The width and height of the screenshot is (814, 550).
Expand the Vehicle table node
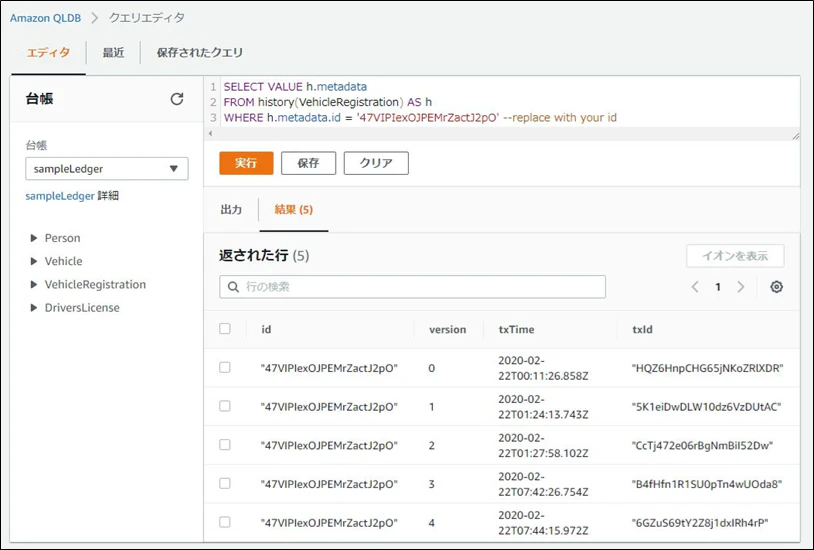pos(34,261)
